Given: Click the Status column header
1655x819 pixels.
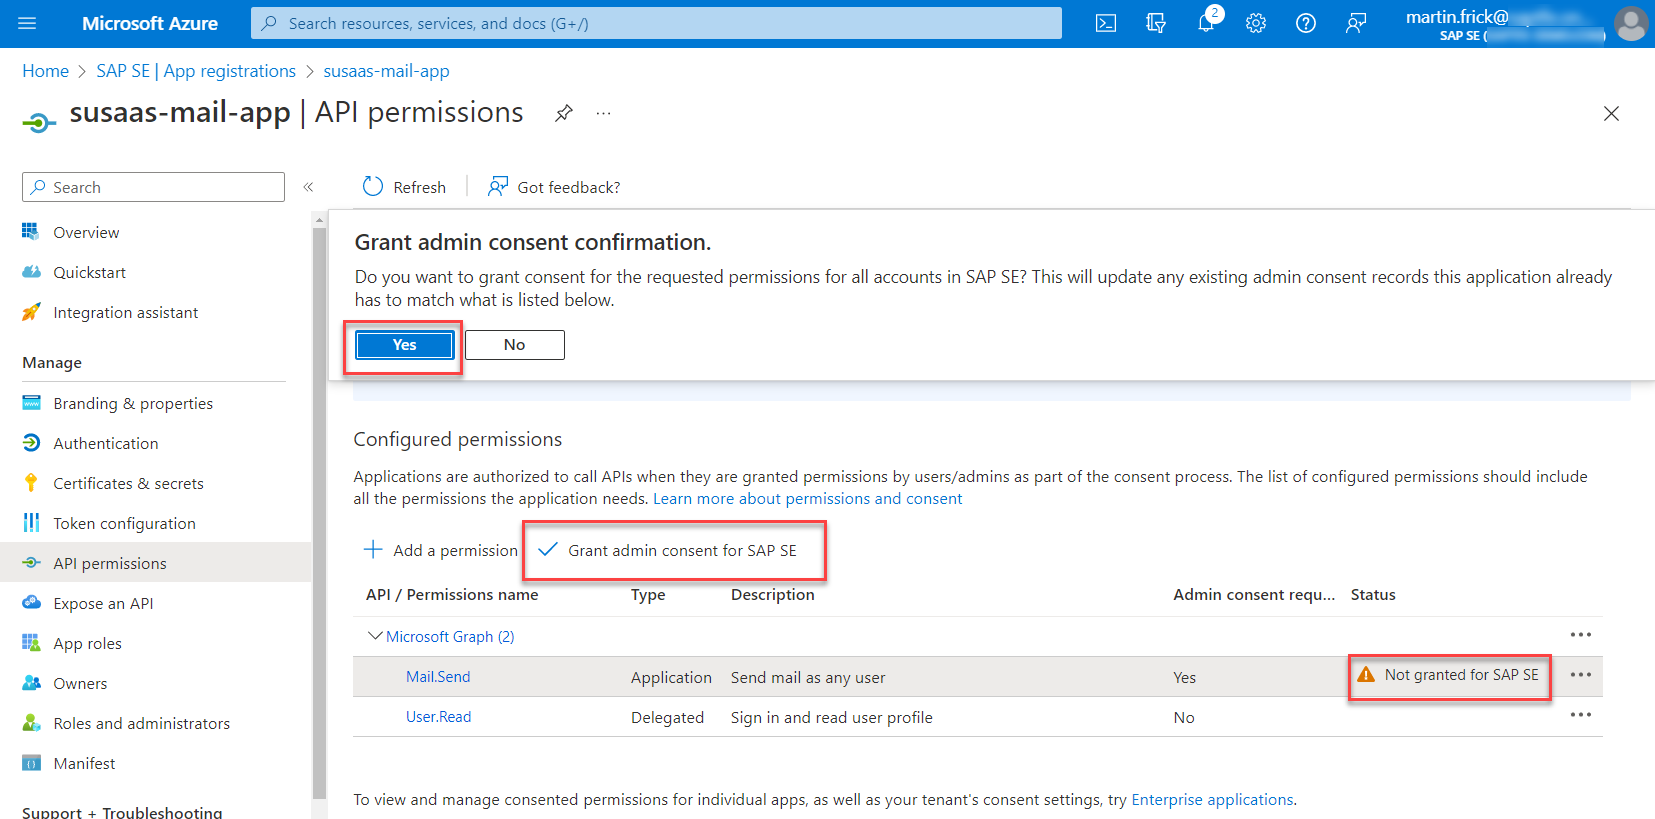Looking at the screenshot, I should tap(1373, 594).
